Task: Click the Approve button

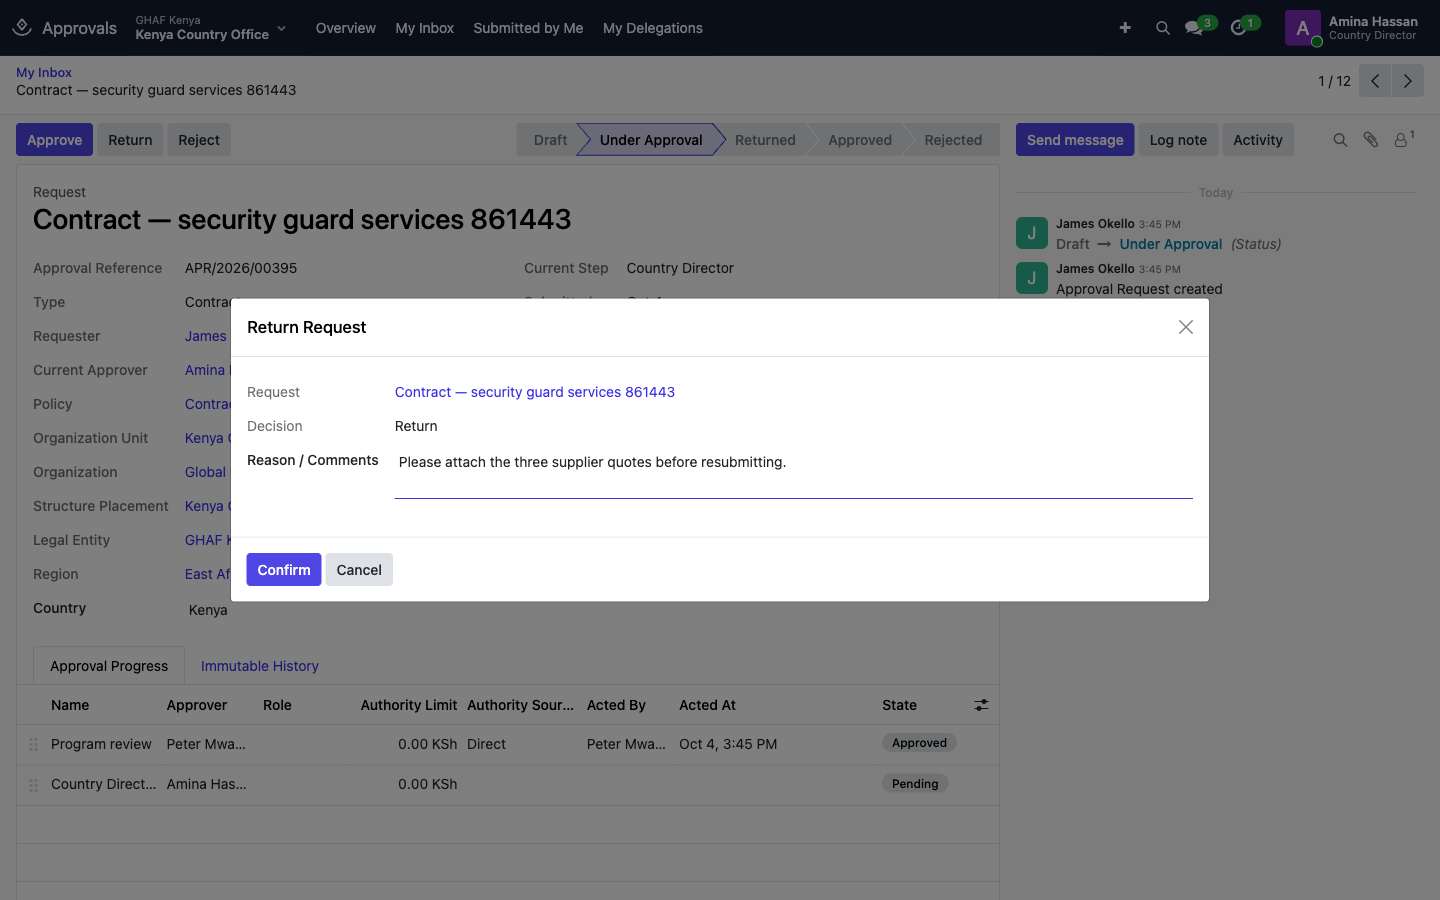Action: 55,140
